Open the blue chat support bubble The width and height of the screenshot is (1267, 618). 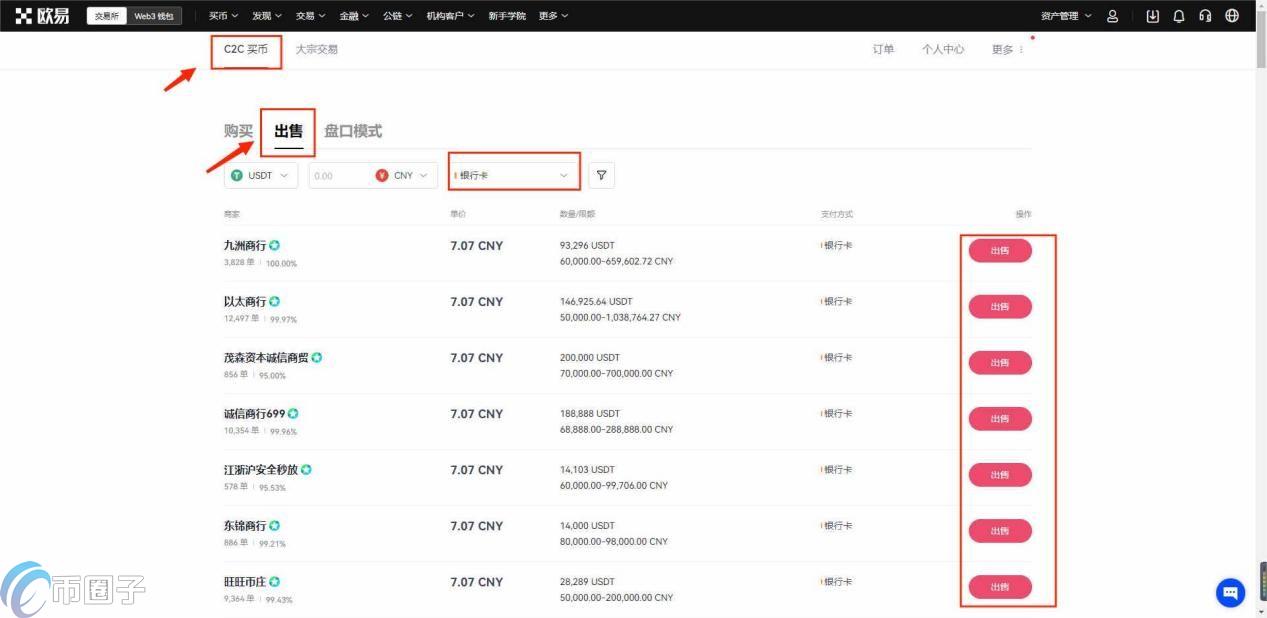coord(1230,592)
